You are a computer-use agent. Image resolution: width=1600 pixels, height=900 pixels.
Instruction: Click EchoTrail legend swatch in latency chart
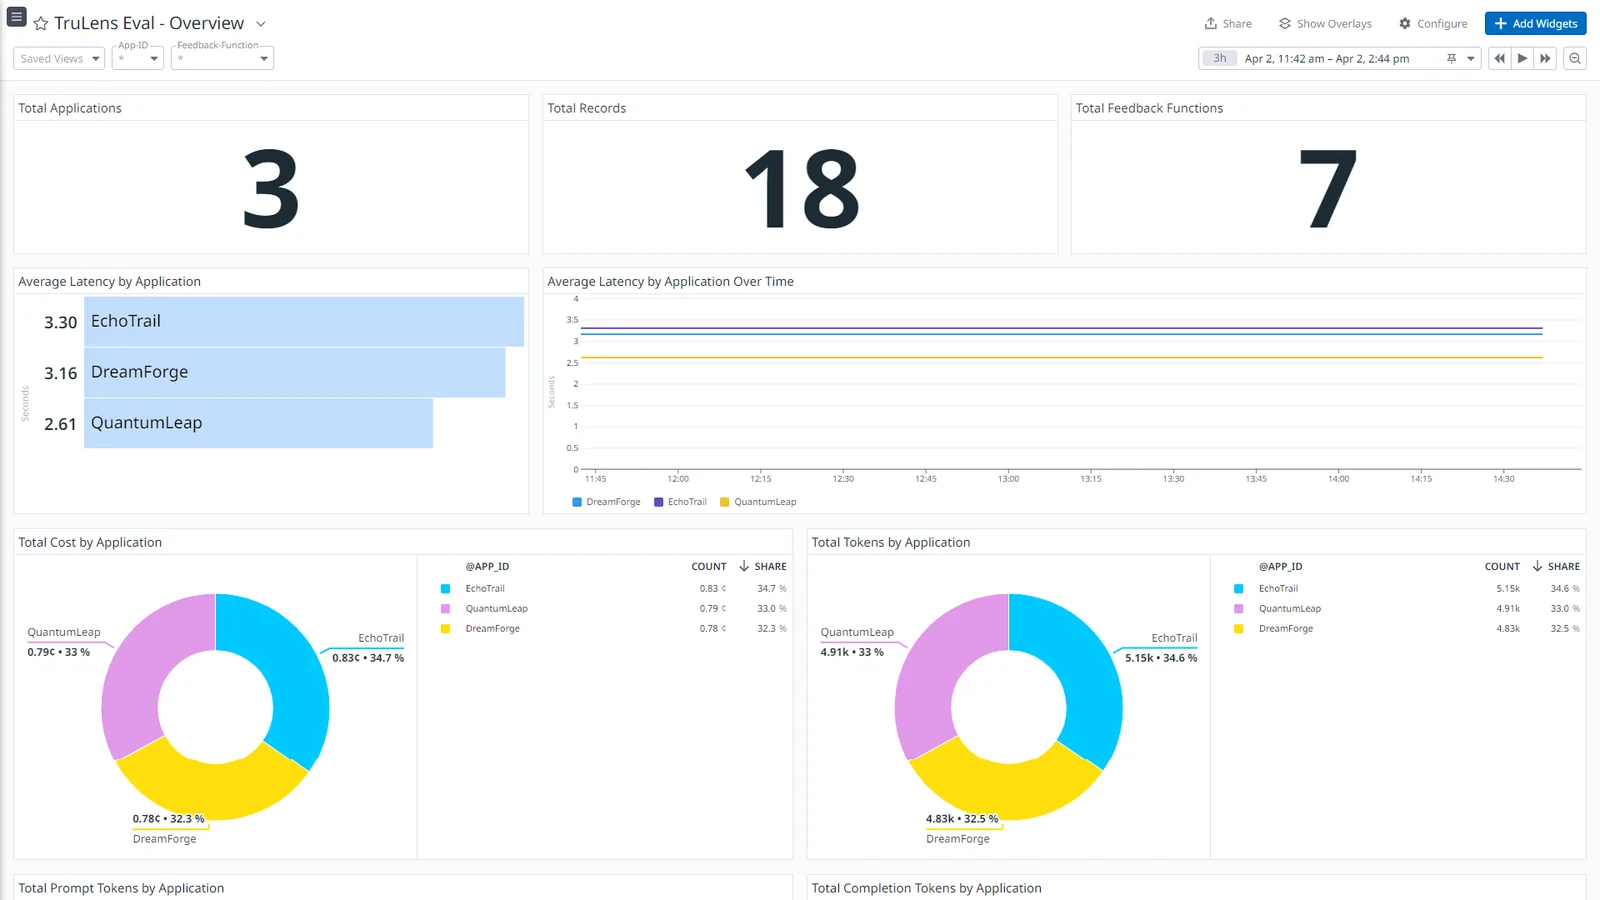point(659,502)
